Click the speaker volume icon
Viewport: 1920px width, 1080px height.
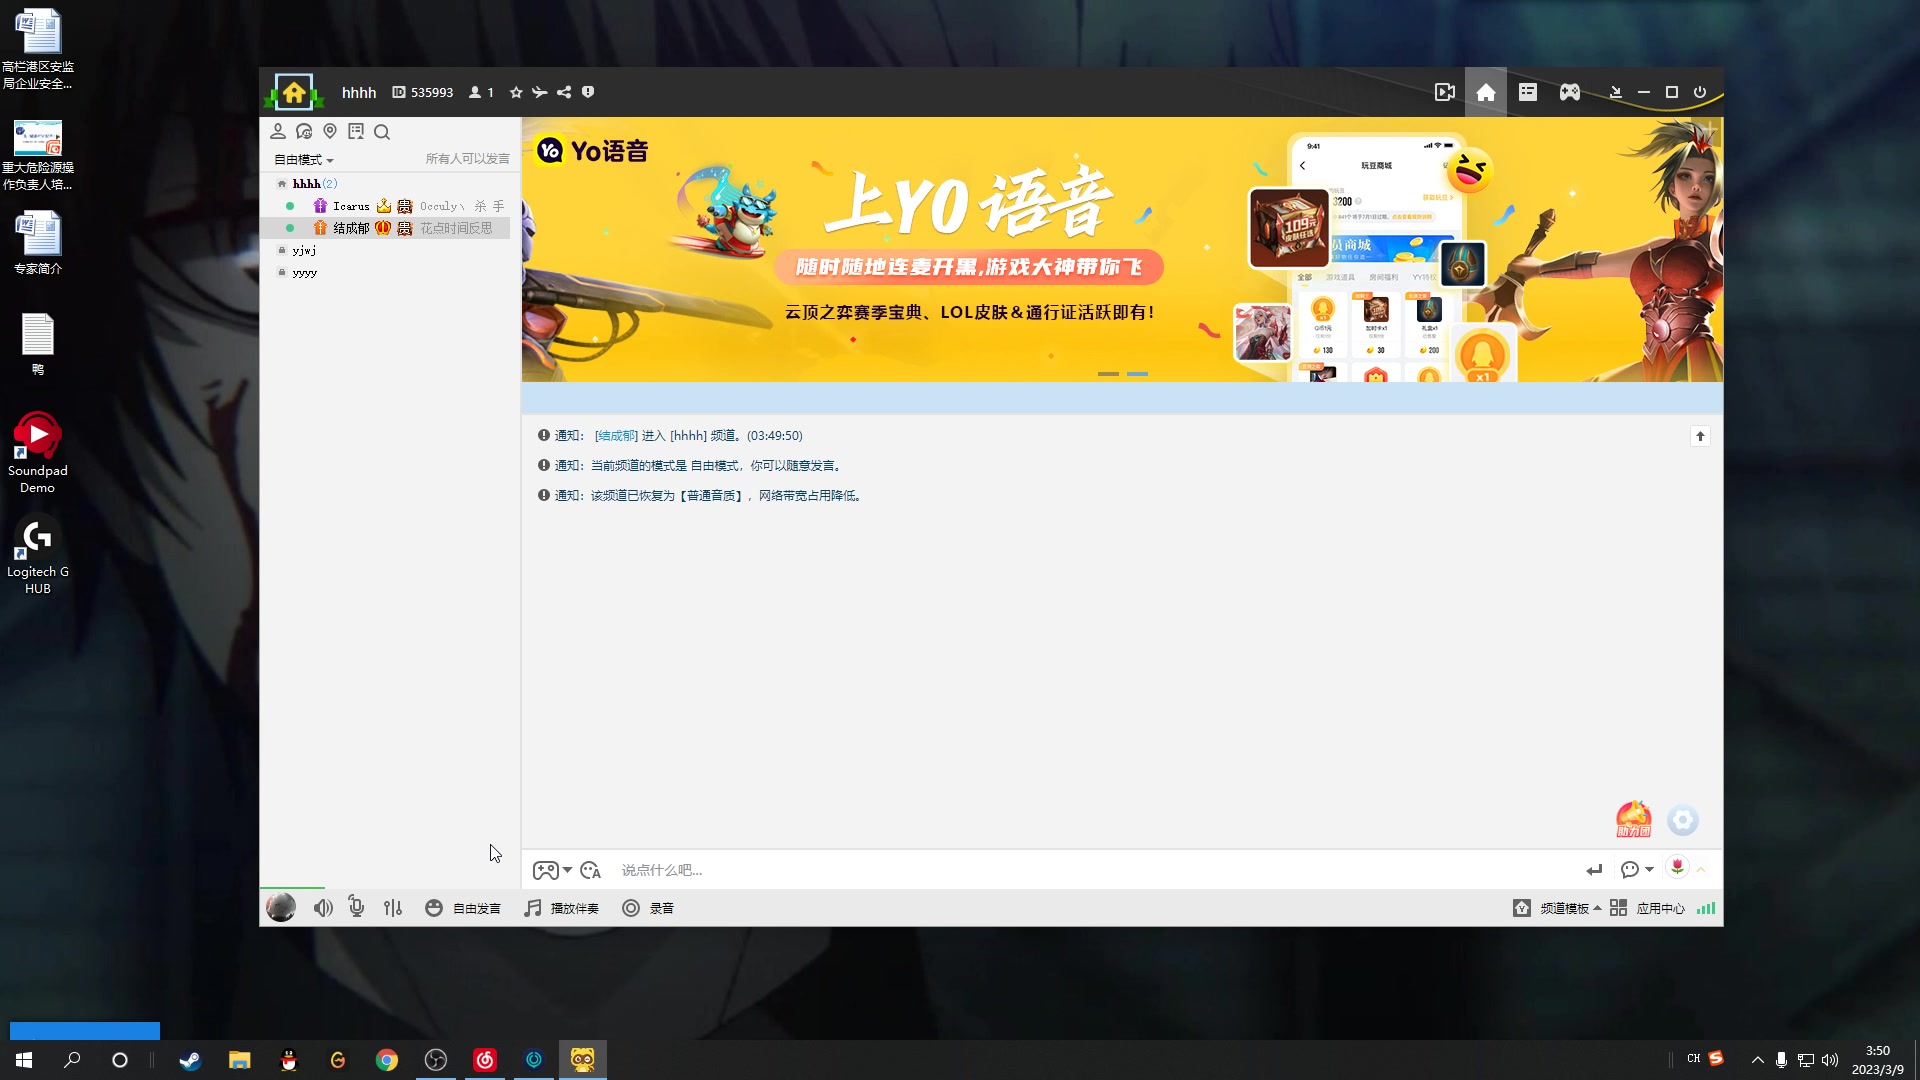(322, 907)
